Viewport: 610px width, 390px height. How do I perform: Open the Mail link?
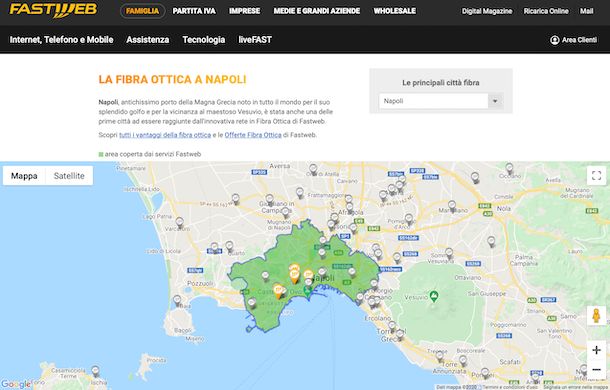click(x=587, y=11)
